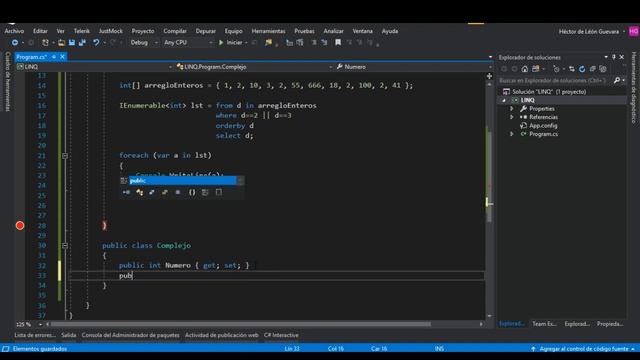
Task: Open the Numero member dropdown
Action: point(413,67)
